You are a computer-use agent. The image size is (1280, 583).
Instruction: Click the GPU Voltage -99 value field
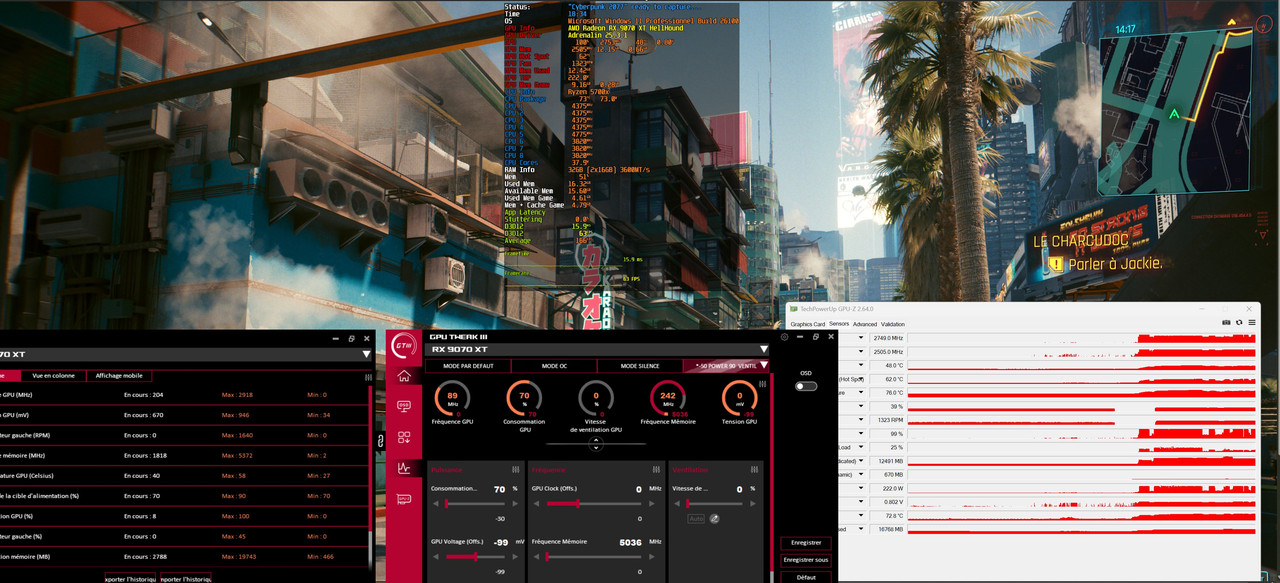pos(500,541)
